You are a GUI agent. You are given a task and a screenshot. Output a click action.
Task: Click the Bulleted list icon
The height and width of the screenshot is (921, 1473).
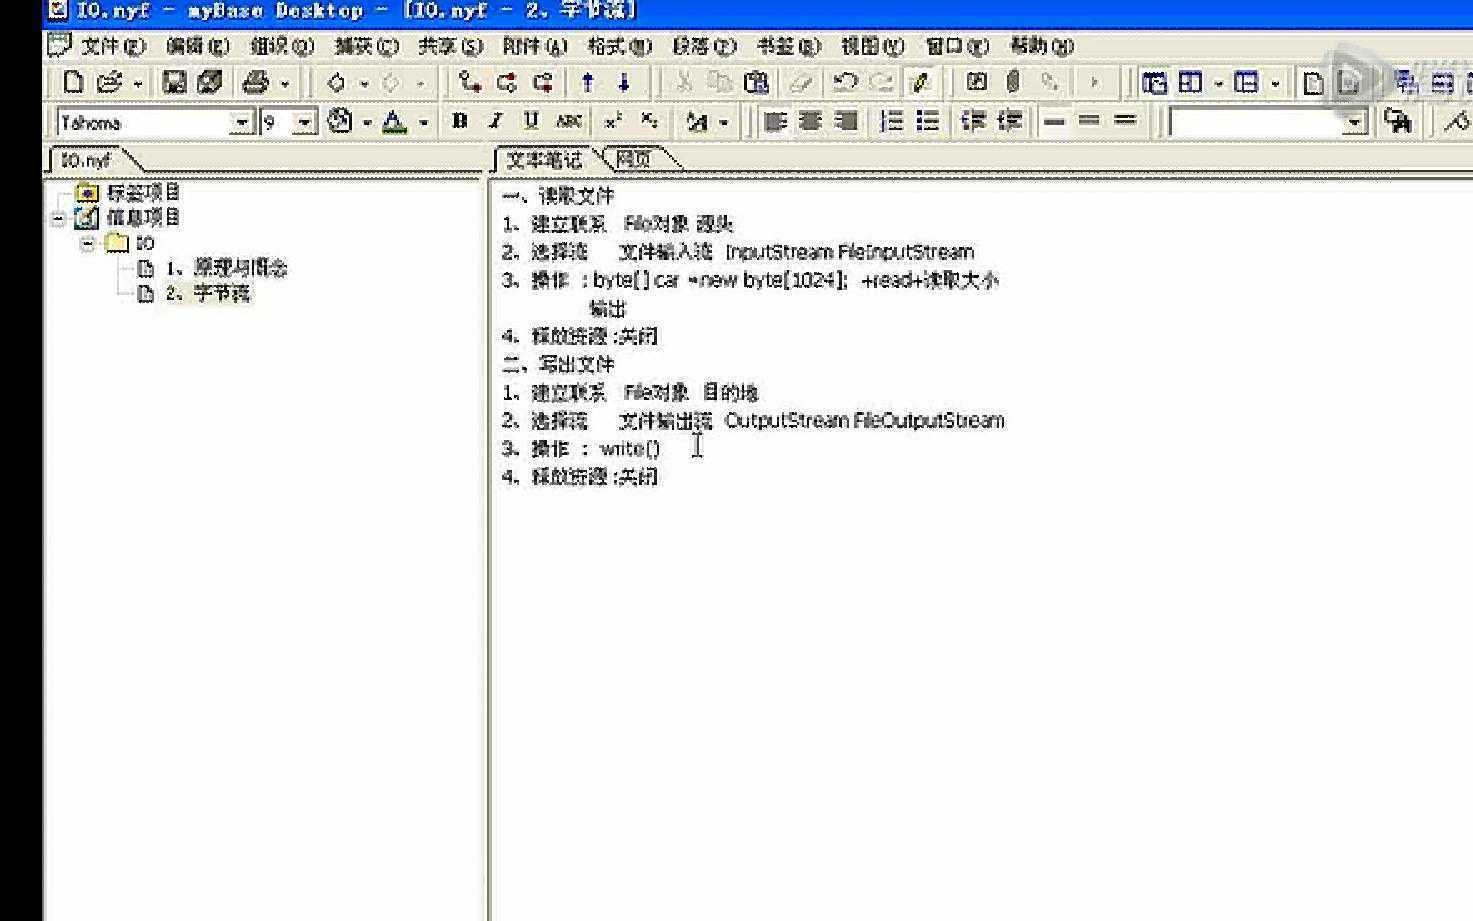927,121
